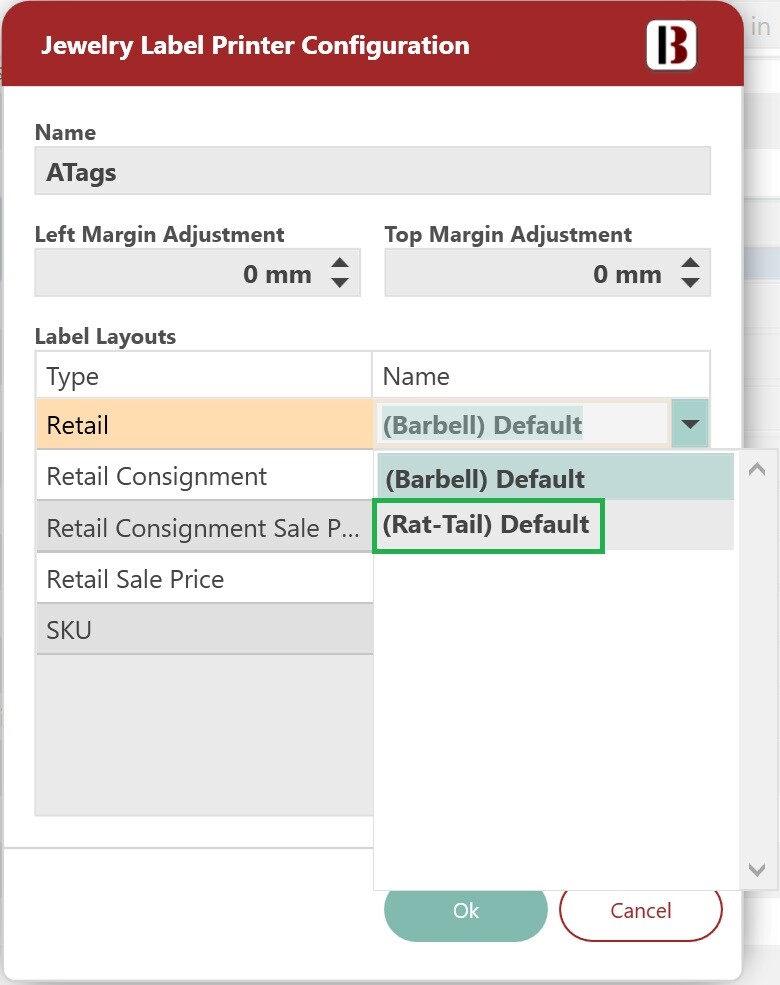The height and width of the screenshot is (985, 780).
Task: Click the Top Margin Adjustment value field
Action: (547, 273)
